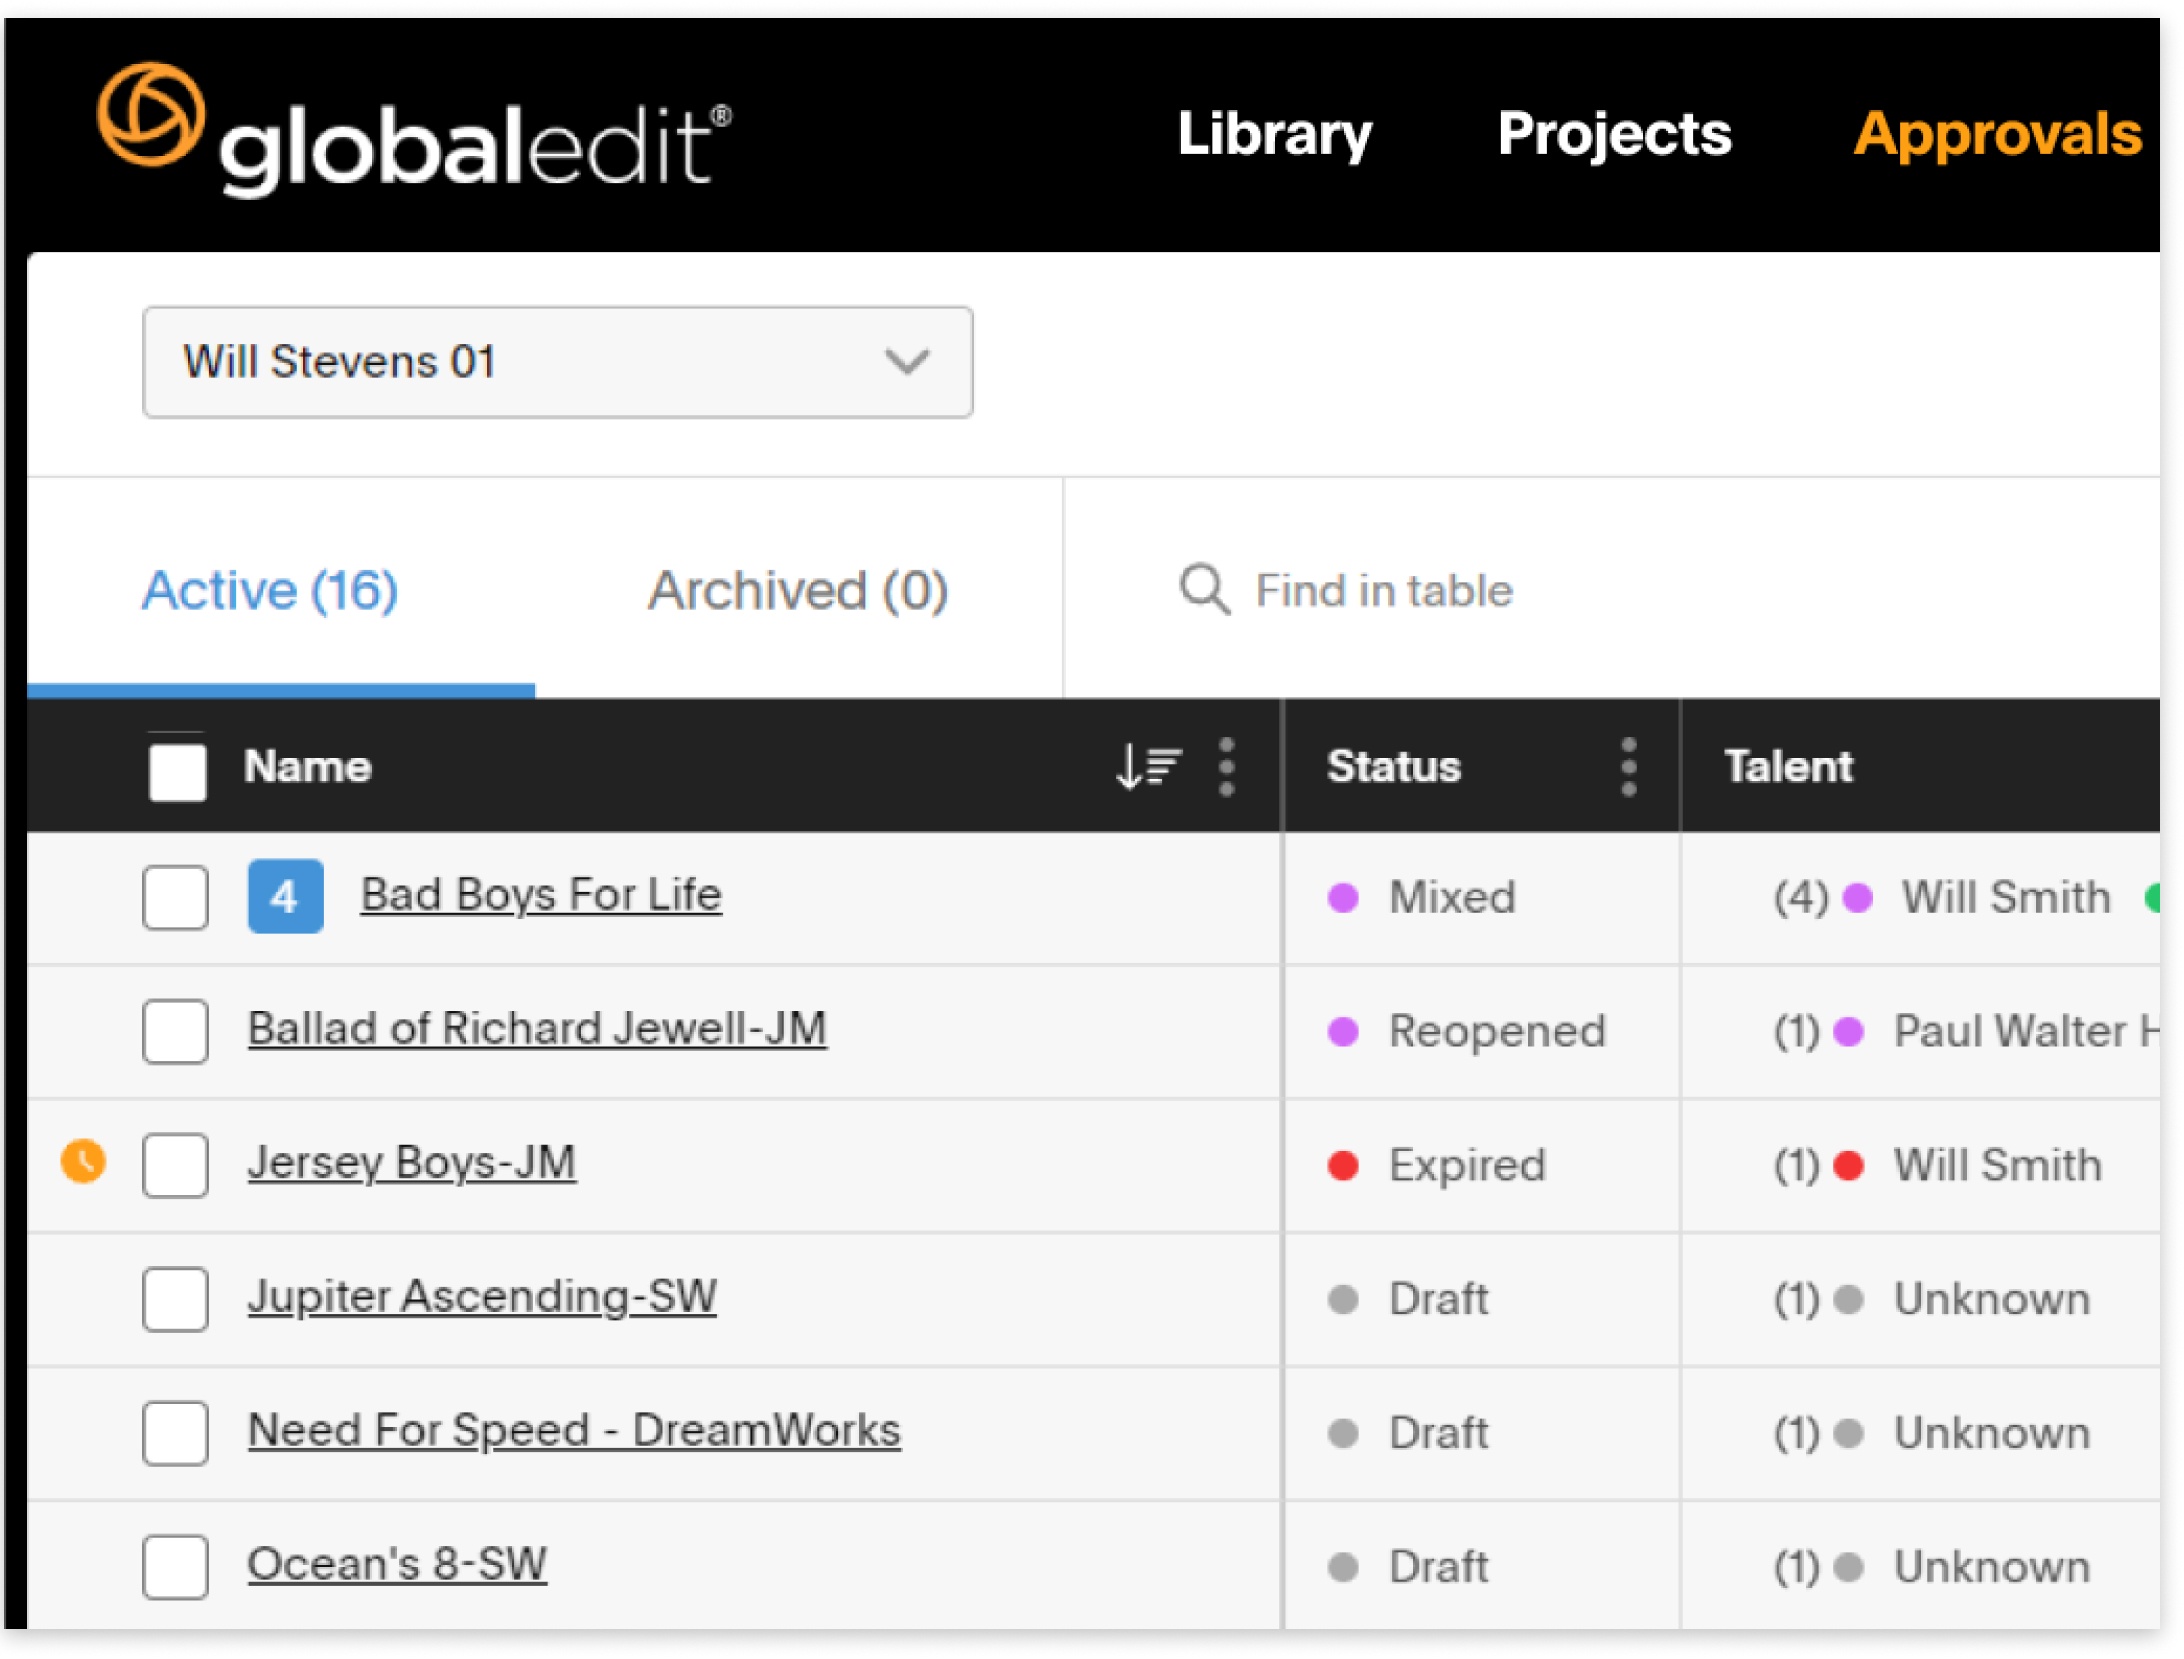Screen dimensions: 2184x1659
Task: Open the Projects menu
Action: coord(1614,134)
